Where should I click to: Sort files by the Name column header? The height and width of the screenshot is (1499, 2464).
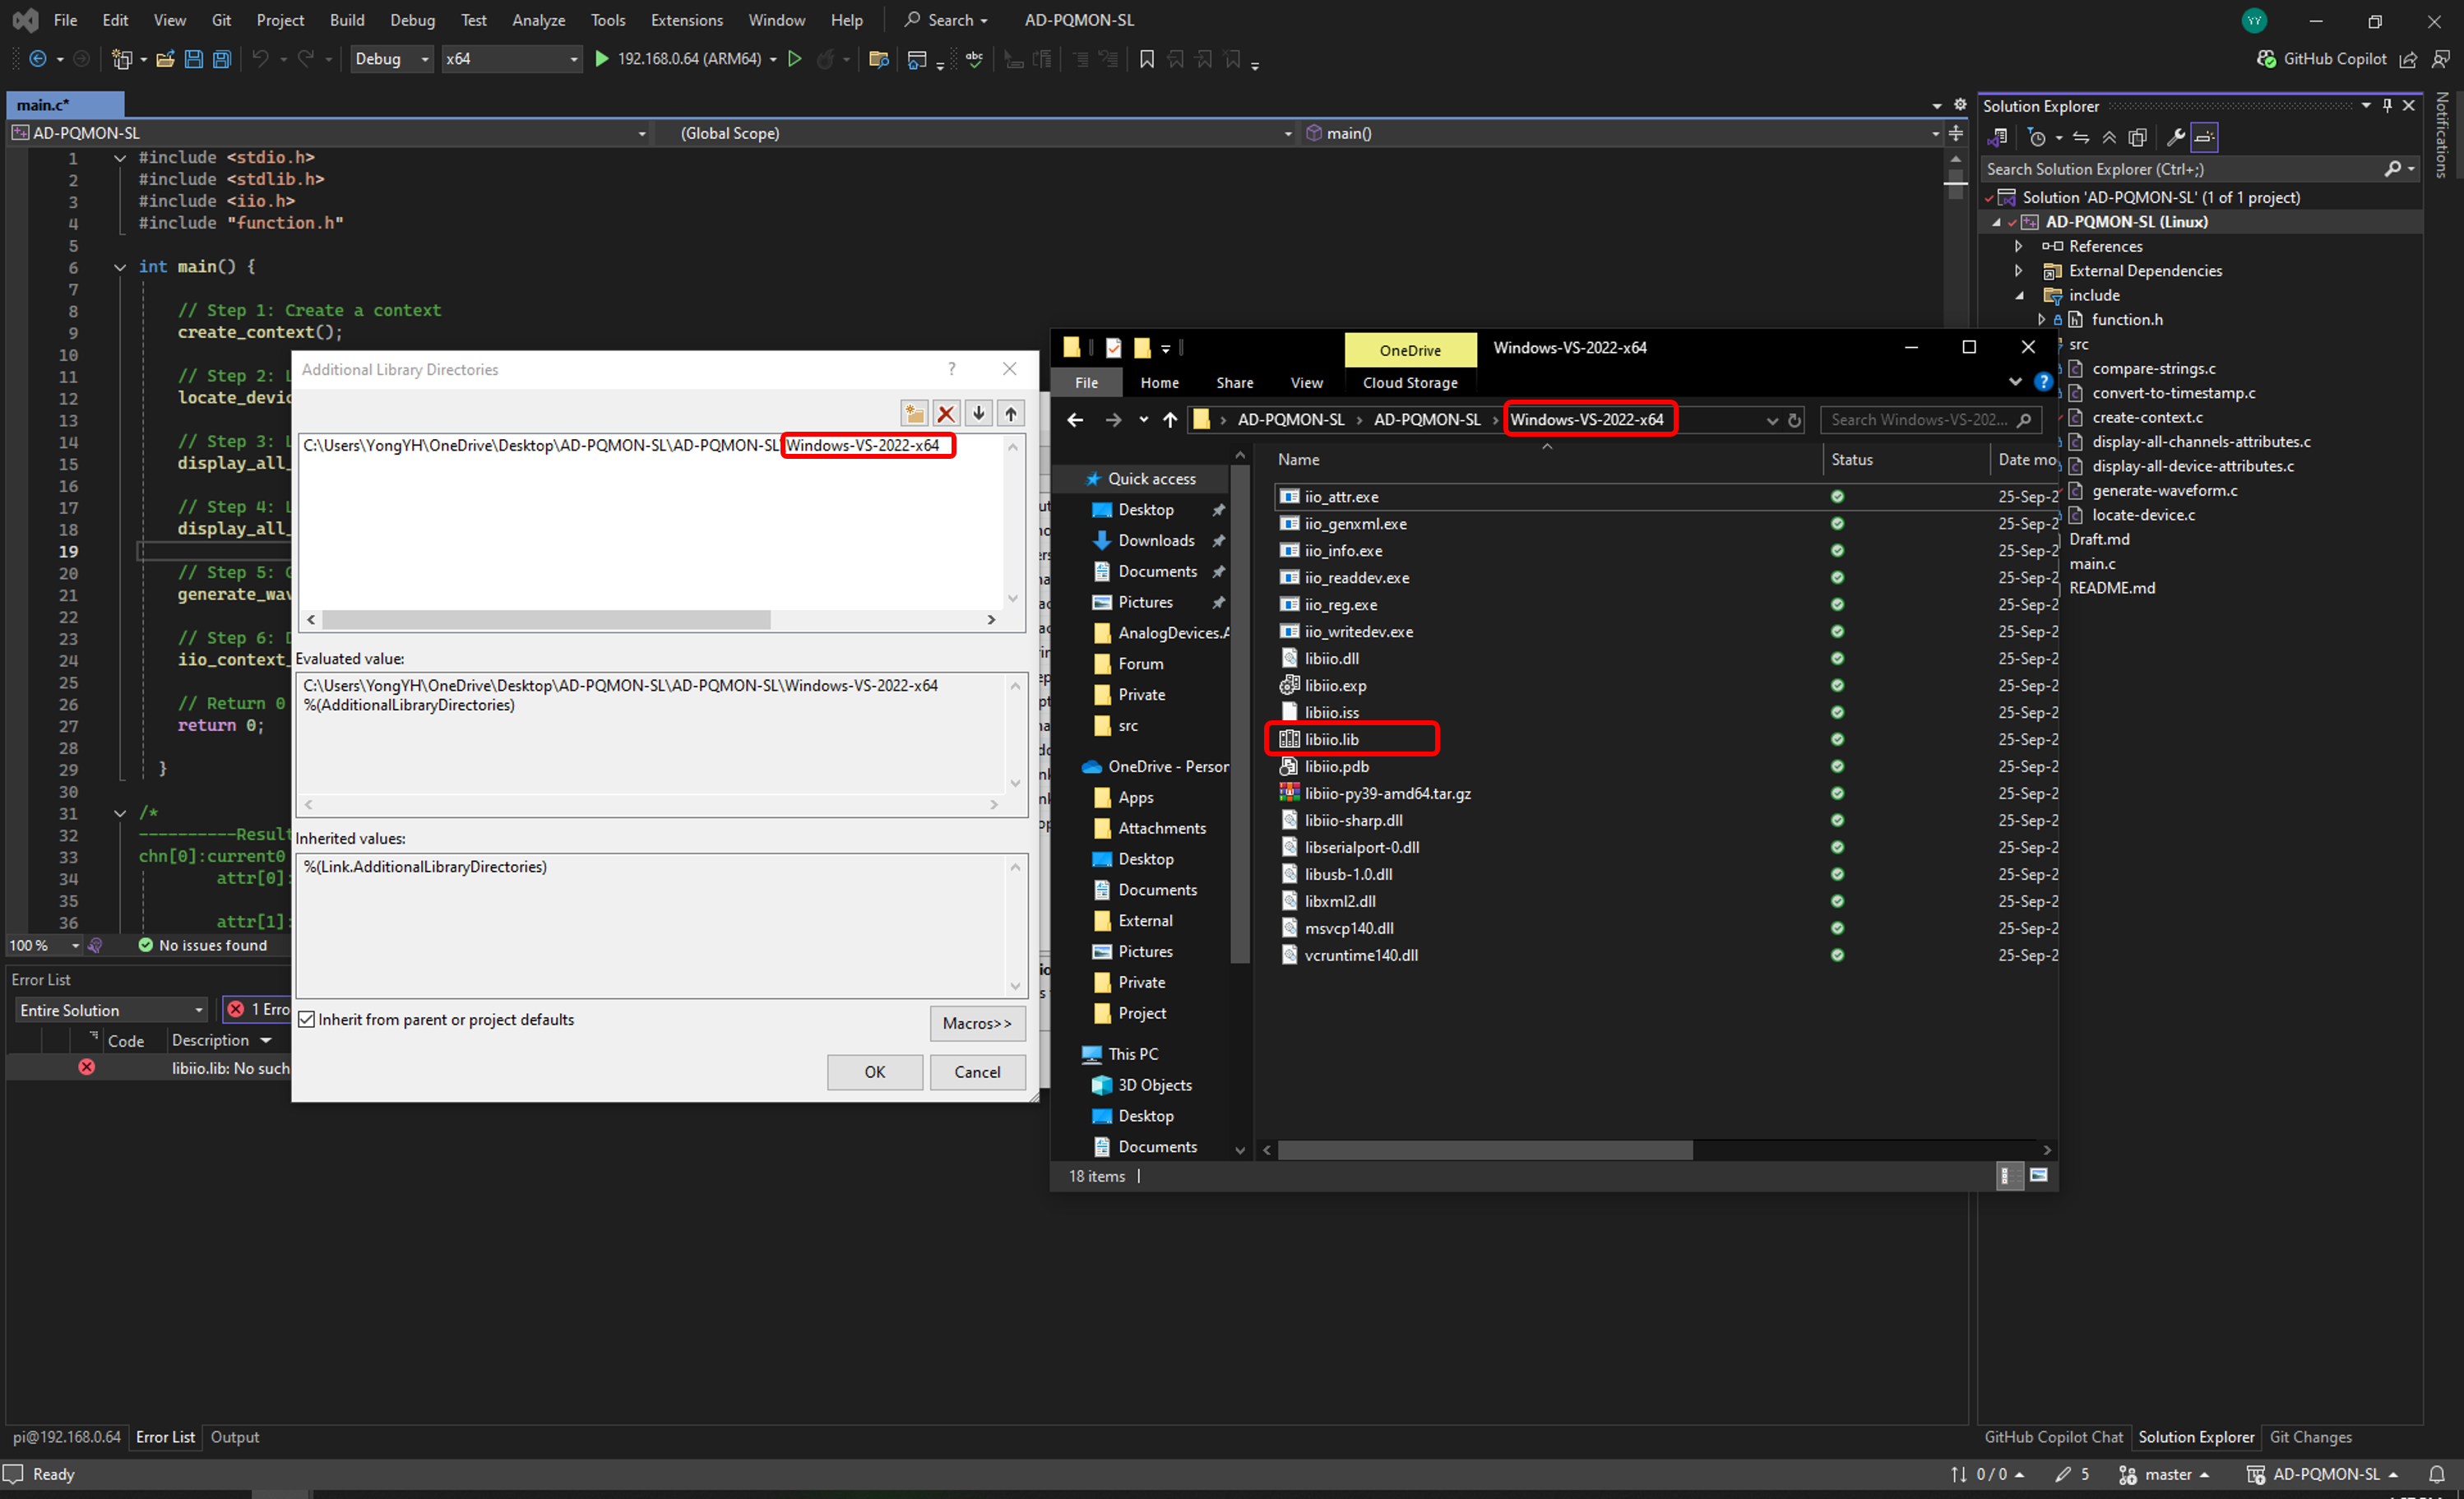[1298, 460]
